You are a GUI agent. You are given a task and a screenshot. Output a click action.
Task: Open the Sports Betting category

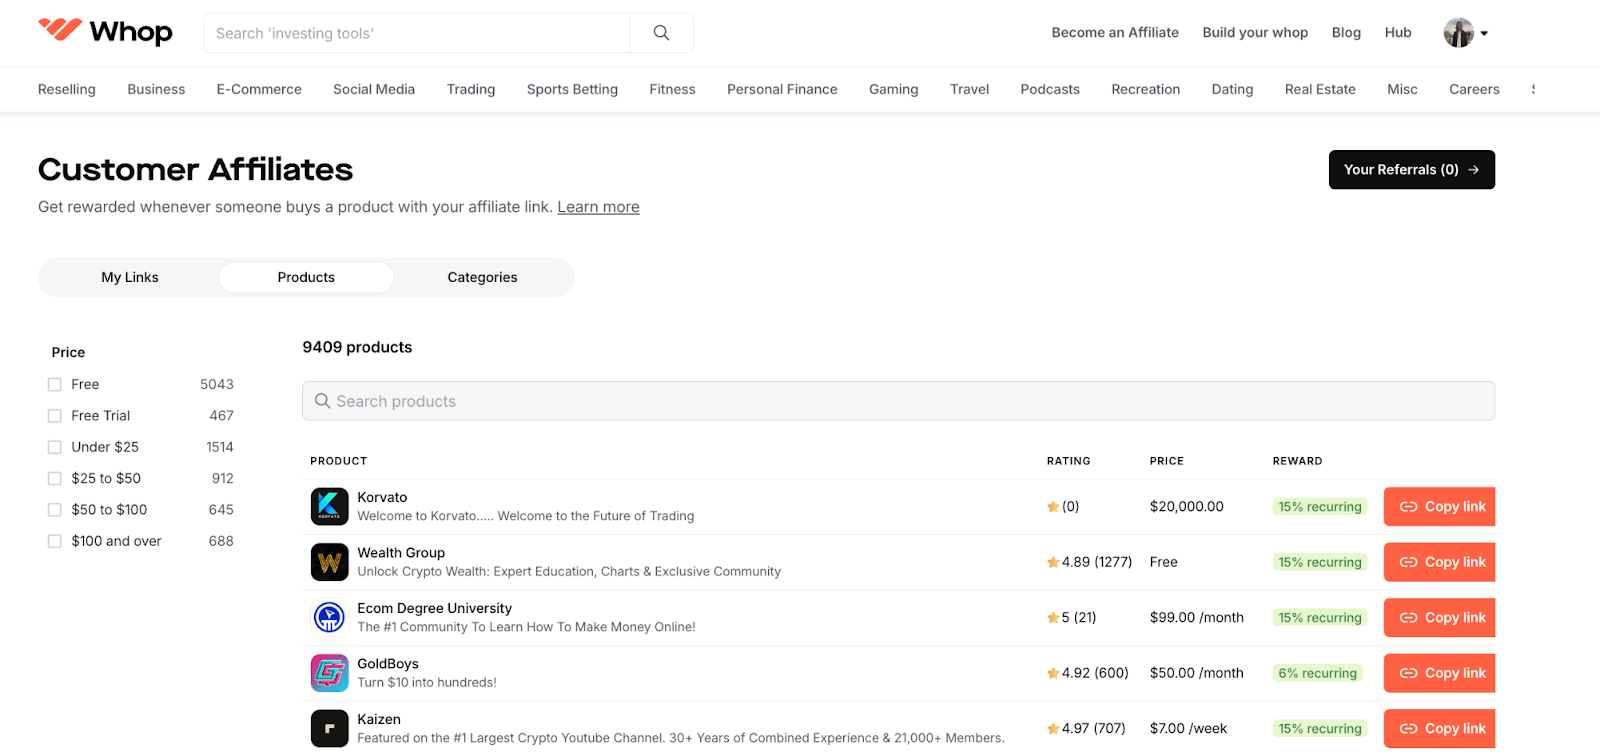point(572,89)
